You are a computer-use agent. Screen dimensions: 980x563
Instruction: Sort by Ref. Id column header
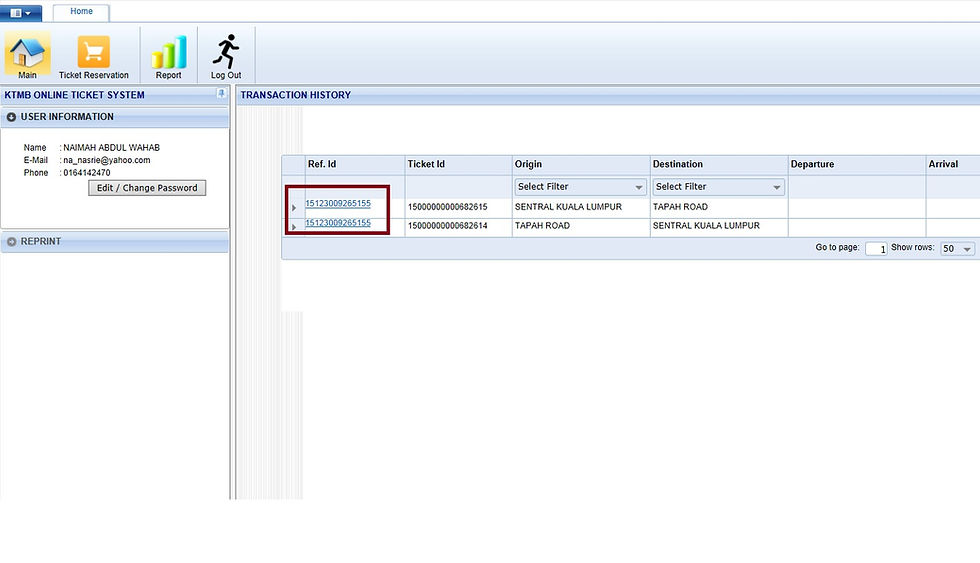[x=355, y=164]
